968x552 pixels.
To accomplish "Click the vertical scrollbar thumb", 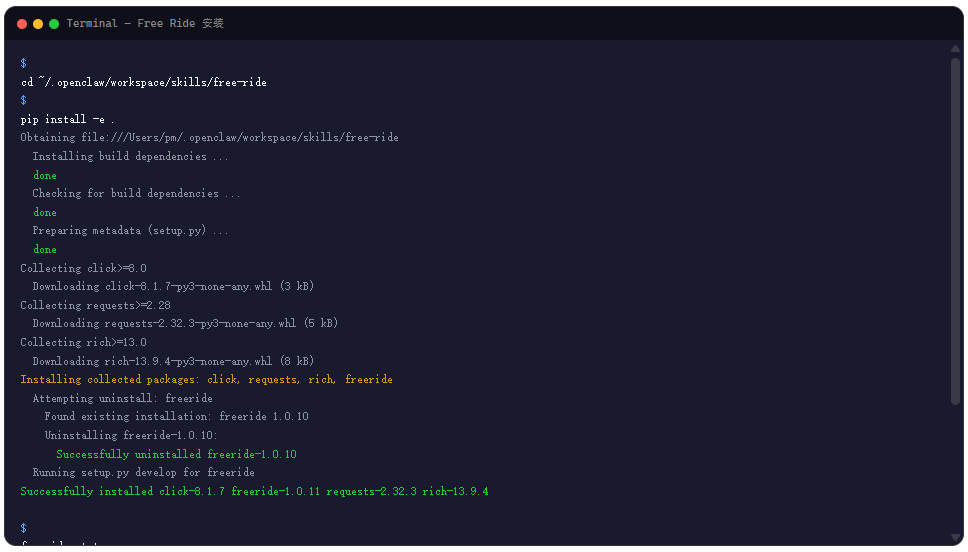I will pyautogui.click(x=956, y=231).
